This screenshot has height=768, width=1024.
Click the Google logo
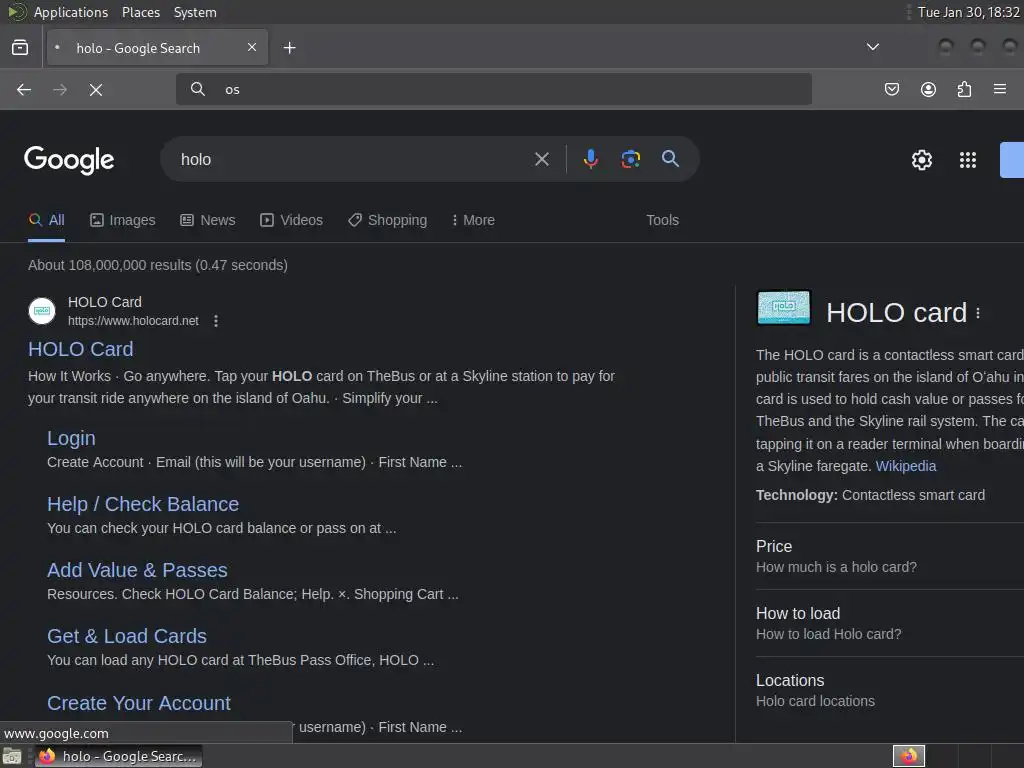(69, 160)
